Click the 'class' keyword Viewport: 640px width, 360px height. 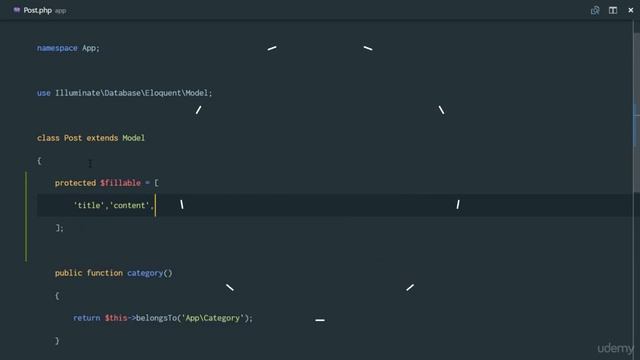click(48, 138)
